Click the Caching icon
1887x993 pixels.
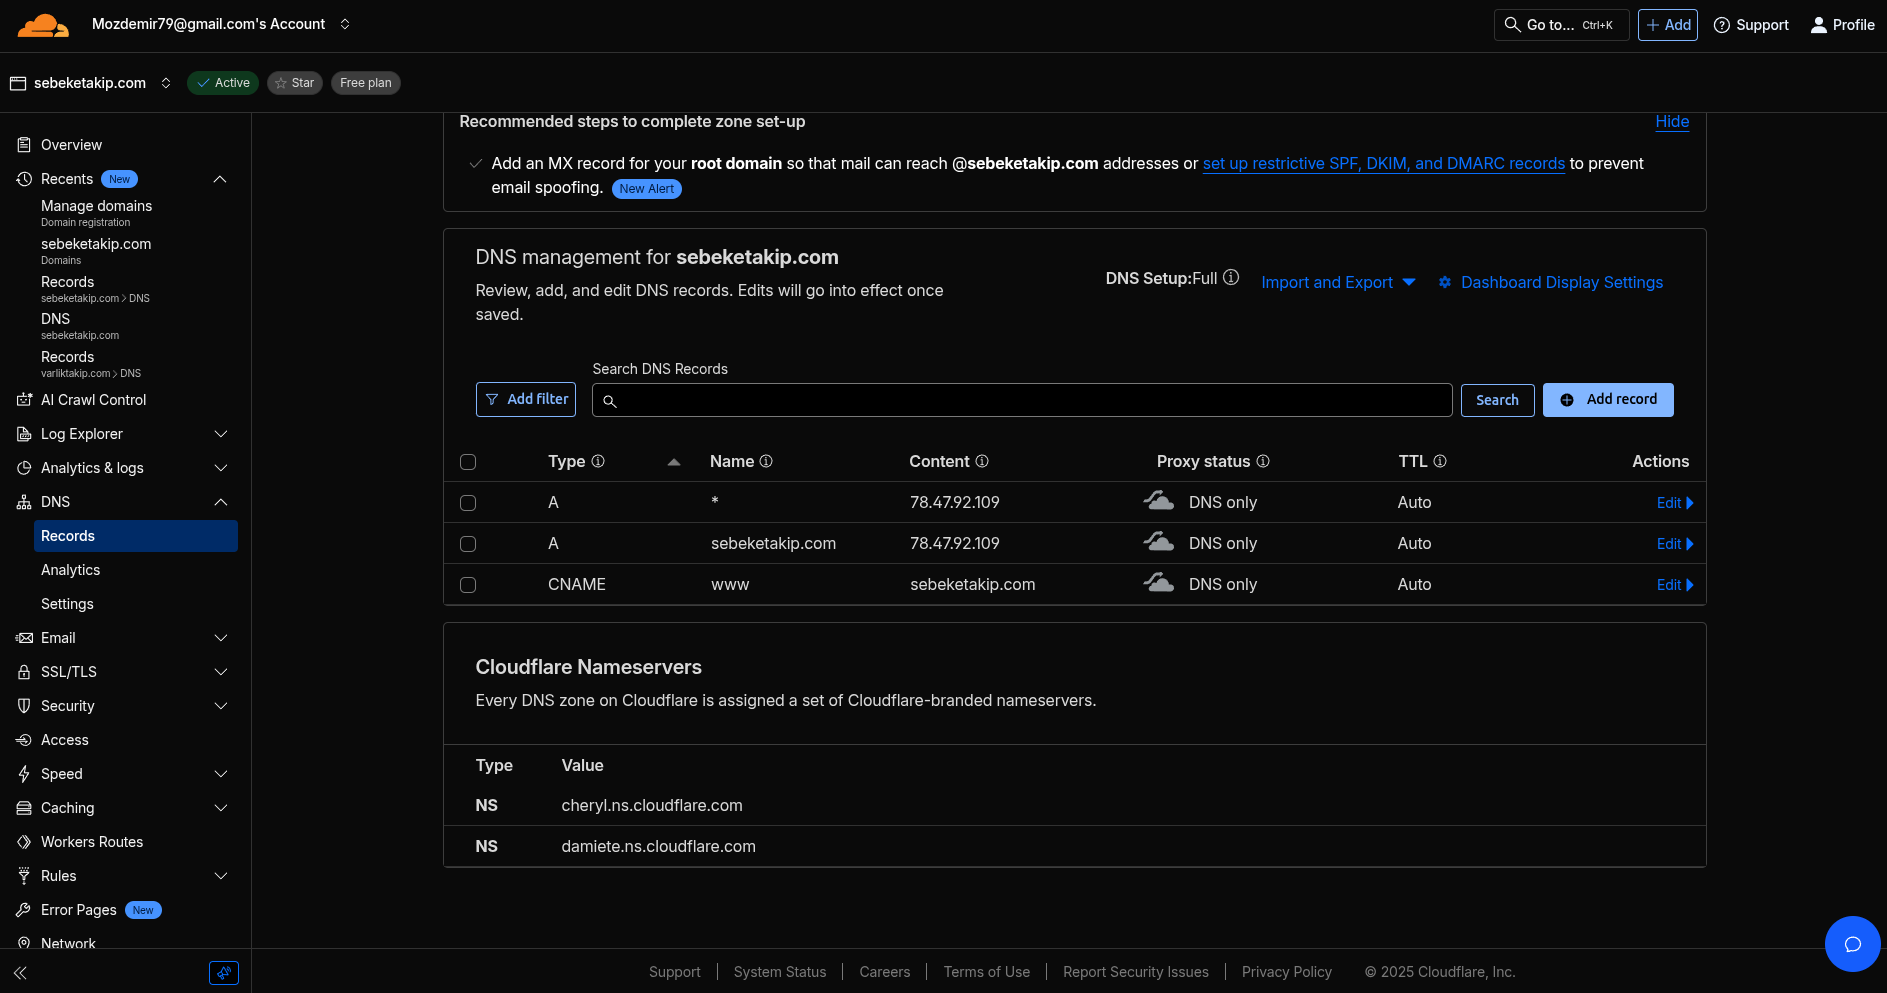24,808
